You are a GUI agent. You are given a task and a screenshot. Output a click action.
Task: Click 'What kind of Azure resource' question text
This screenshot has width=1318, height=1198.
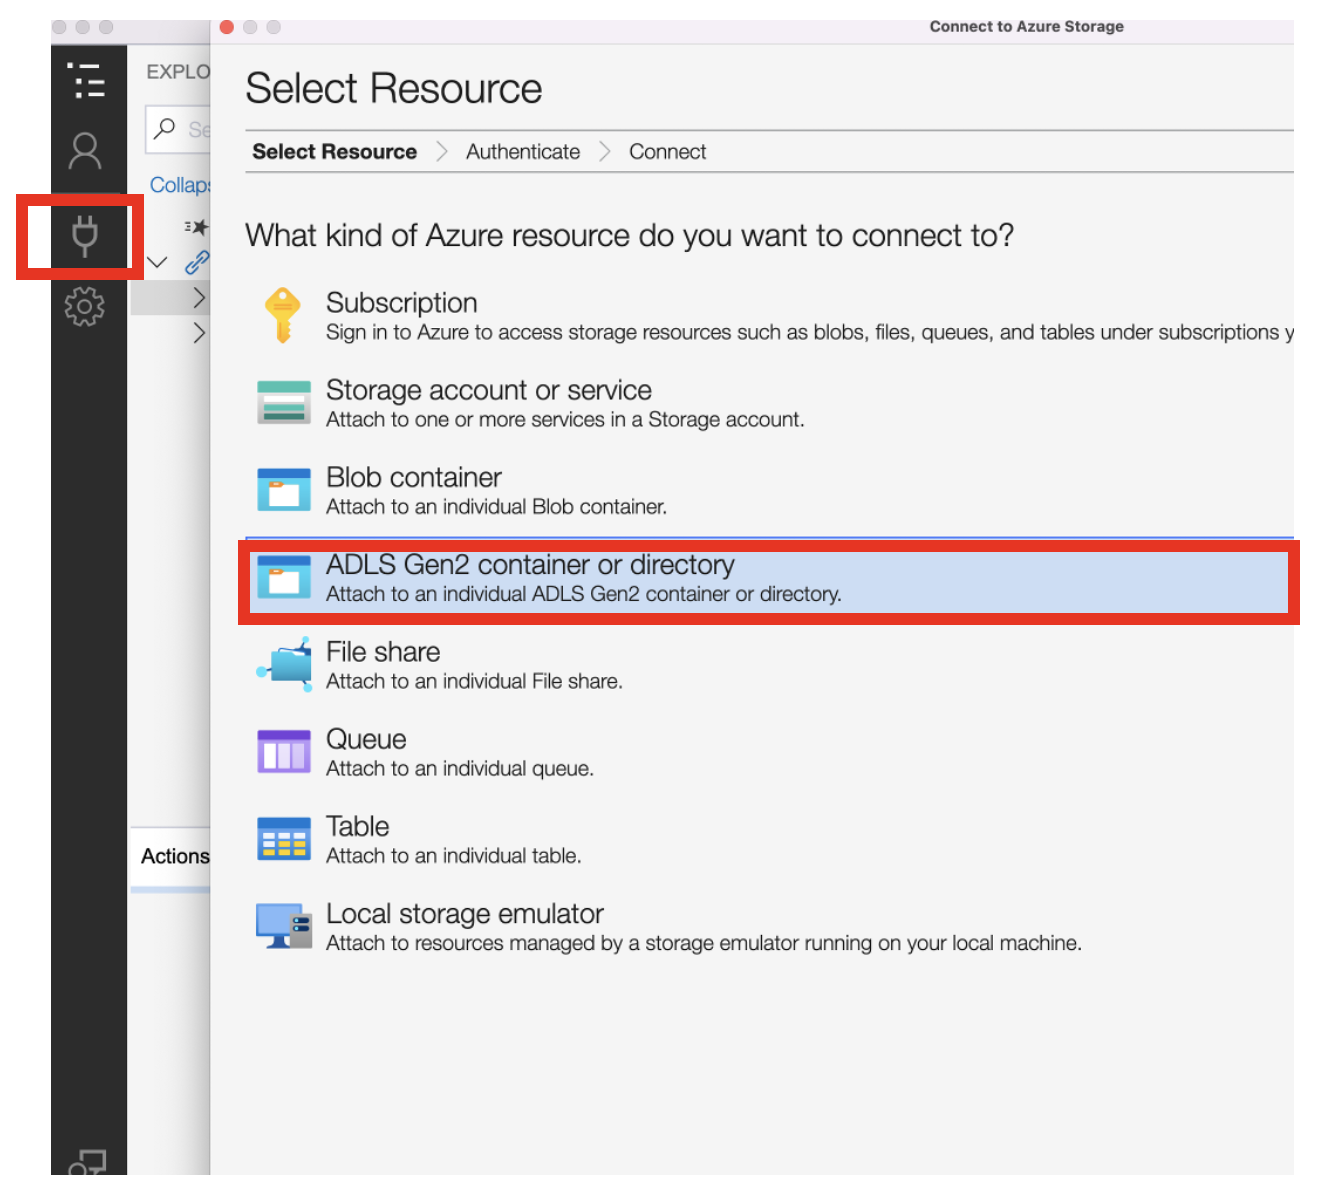tap(630, 236)
